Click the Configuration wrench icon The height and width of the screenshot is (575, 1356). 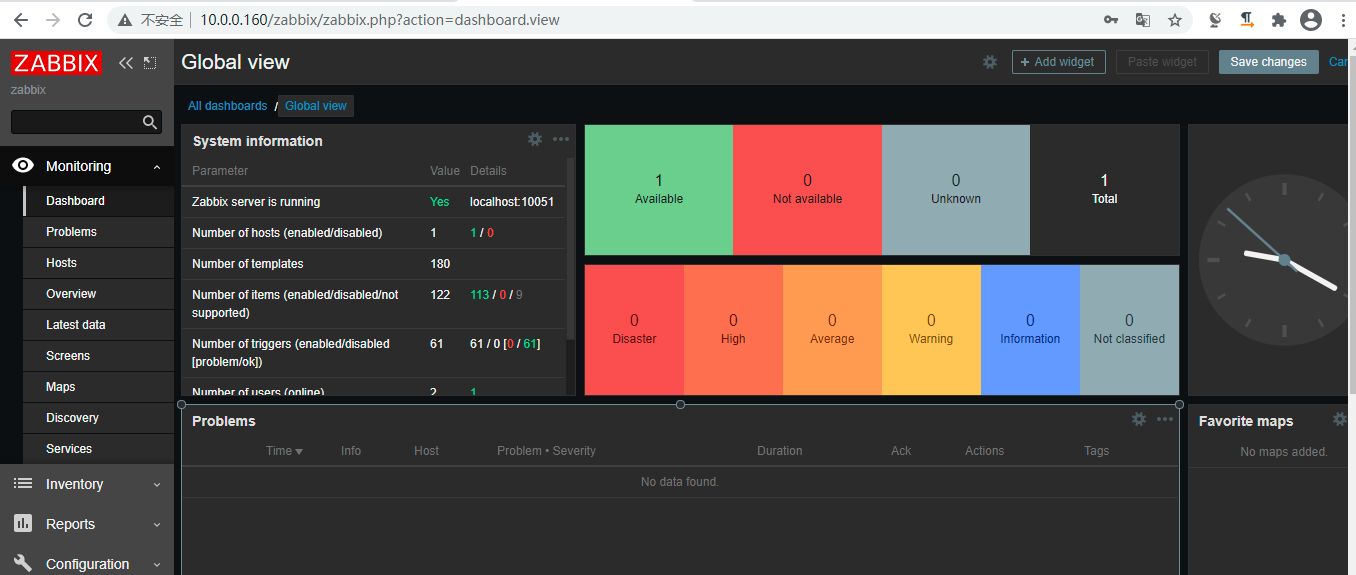(x=23, y=563)
